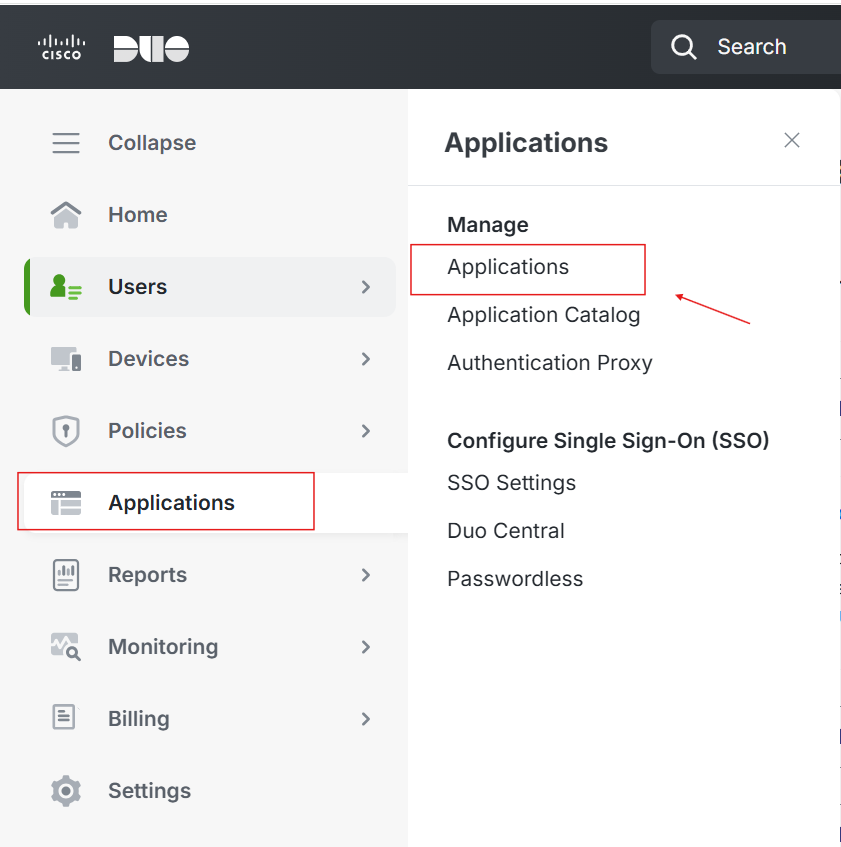Open the Passwordless link
Image resolution: width=841 pixels, height=847 pixels.
(x=515, y=579)
